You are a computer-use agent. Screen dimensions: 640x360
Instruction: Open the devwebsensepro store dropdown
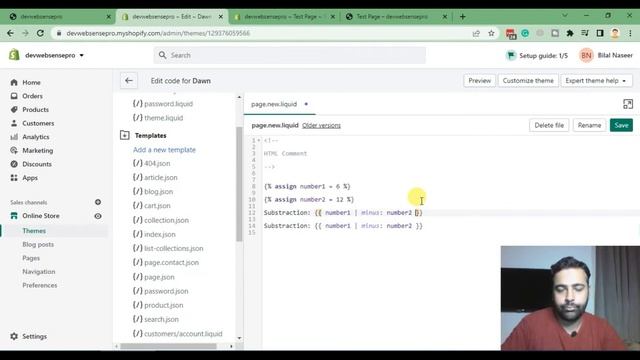tap(54, 55)
